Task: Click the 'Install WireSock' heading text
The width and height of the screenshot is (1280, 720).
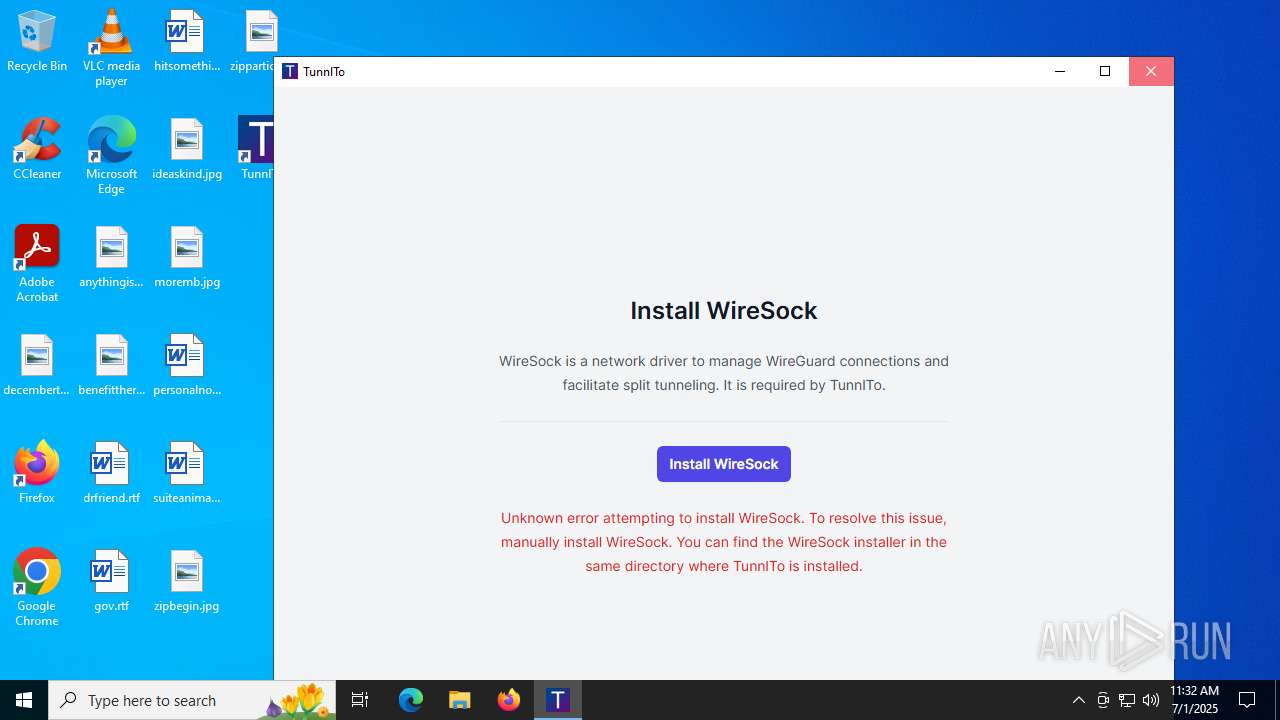Action: [724, 311]
